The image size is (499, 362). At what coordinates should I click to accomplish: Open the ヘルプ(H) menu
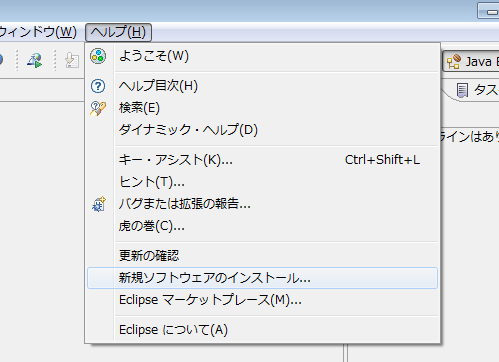click(x=118, y=32)
